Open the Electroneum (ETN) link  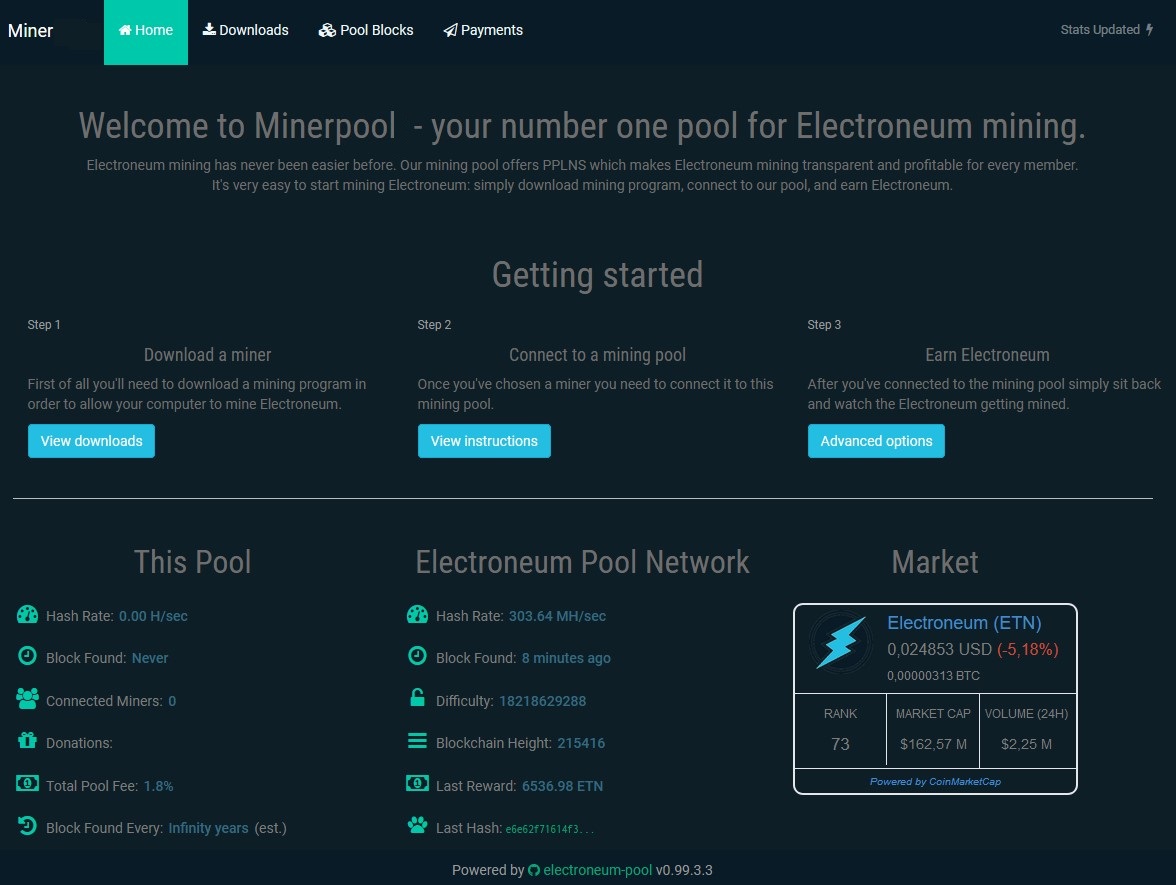[964, 622]
